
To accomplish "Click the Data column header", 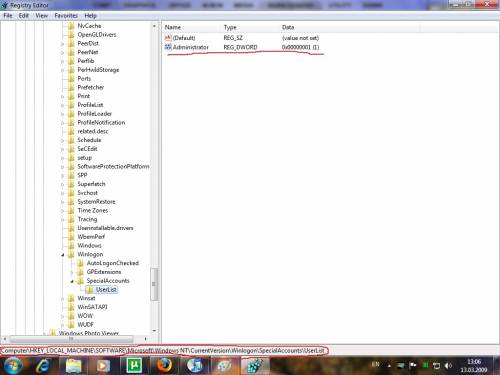I will point(288,27).
